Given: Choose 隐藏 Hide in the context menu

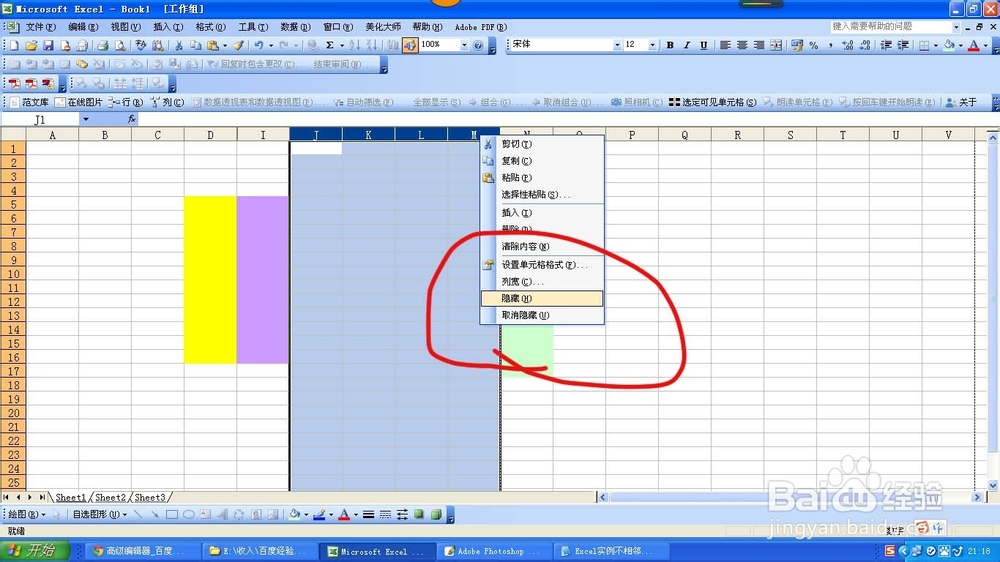Looking at the screenshot, I should click(x=541, y=299).
